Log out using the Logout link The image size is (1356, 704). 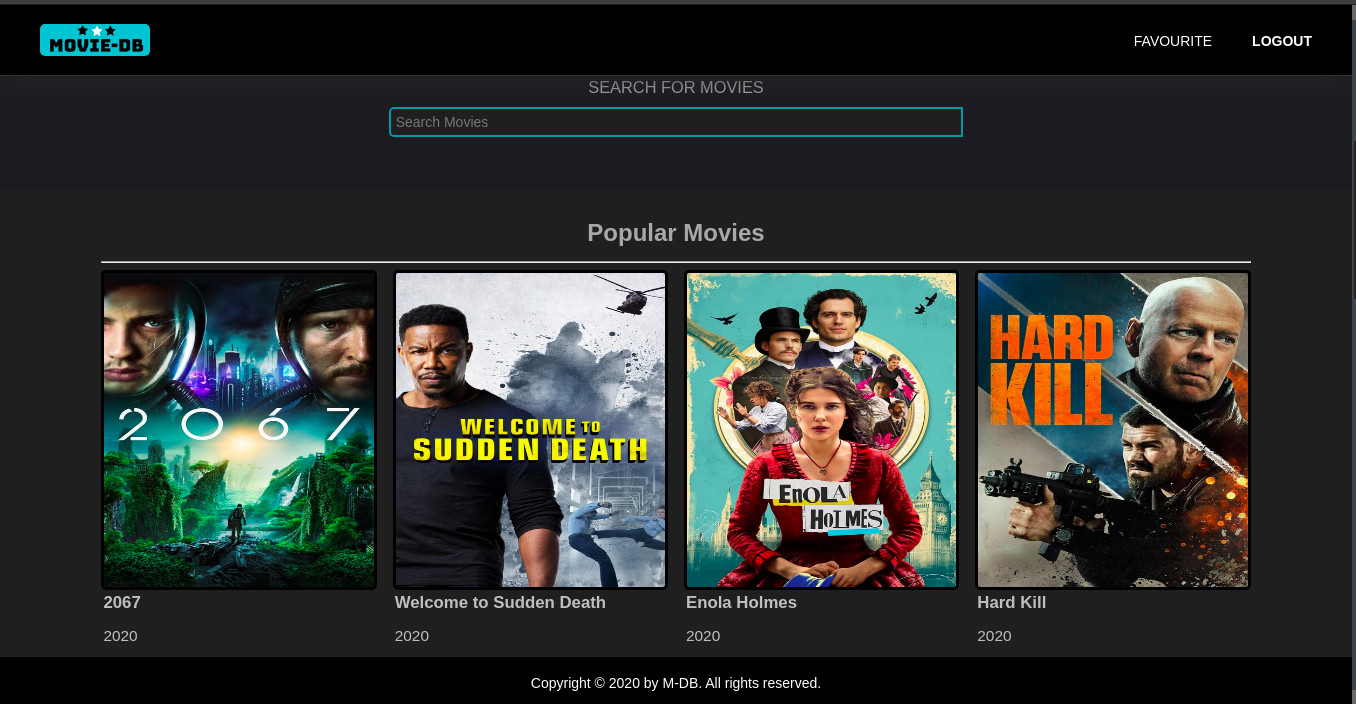tap(1281, 41)
